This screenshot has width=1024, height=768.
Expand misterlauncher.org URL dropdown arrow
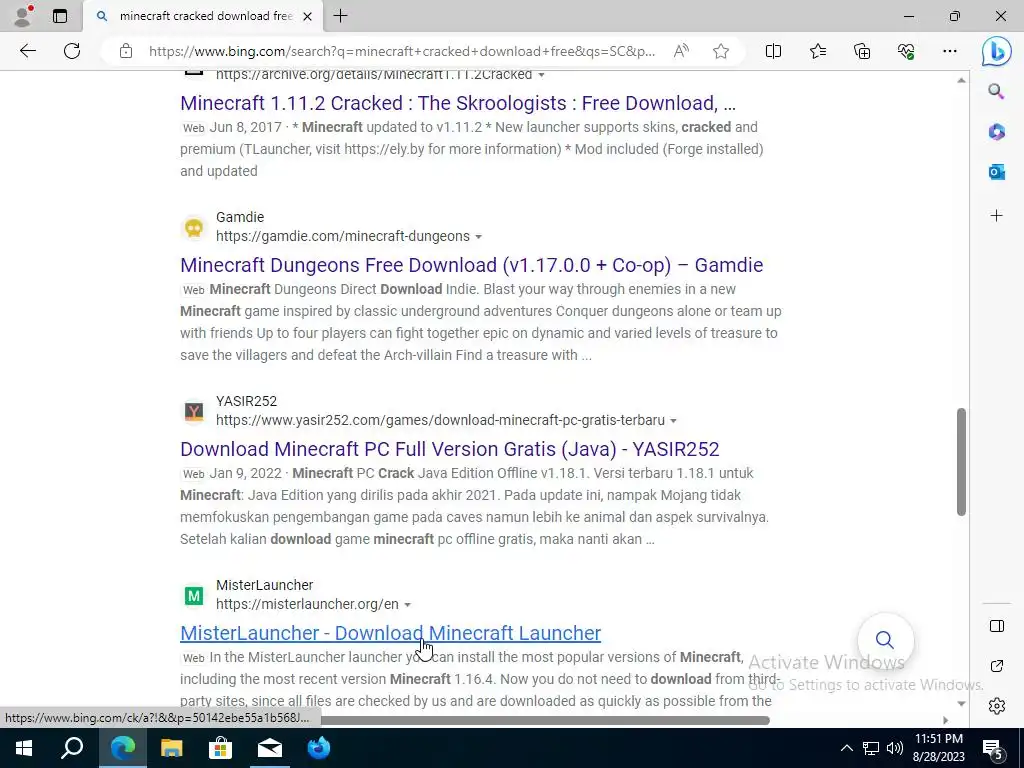click(408, 605)
